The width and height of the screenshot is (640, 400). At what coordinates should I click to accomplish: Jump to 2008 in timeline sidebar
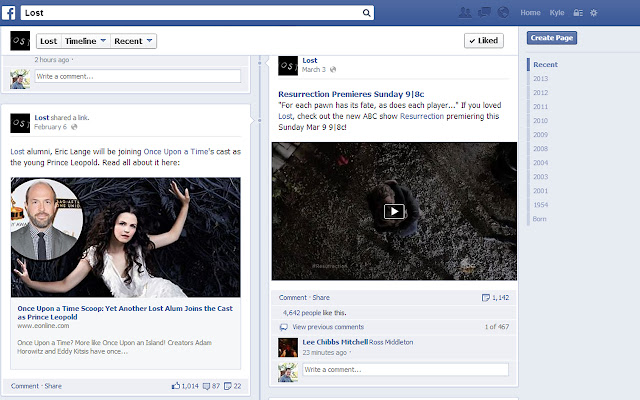coord(540,149)
